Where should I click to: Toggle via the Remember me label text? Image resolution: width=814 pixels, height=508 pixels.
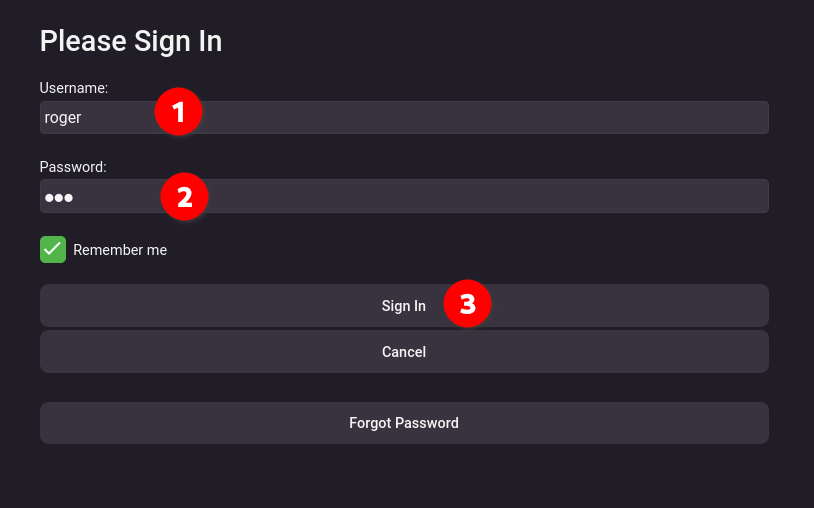pyautogui.click(x=120, y=250)
